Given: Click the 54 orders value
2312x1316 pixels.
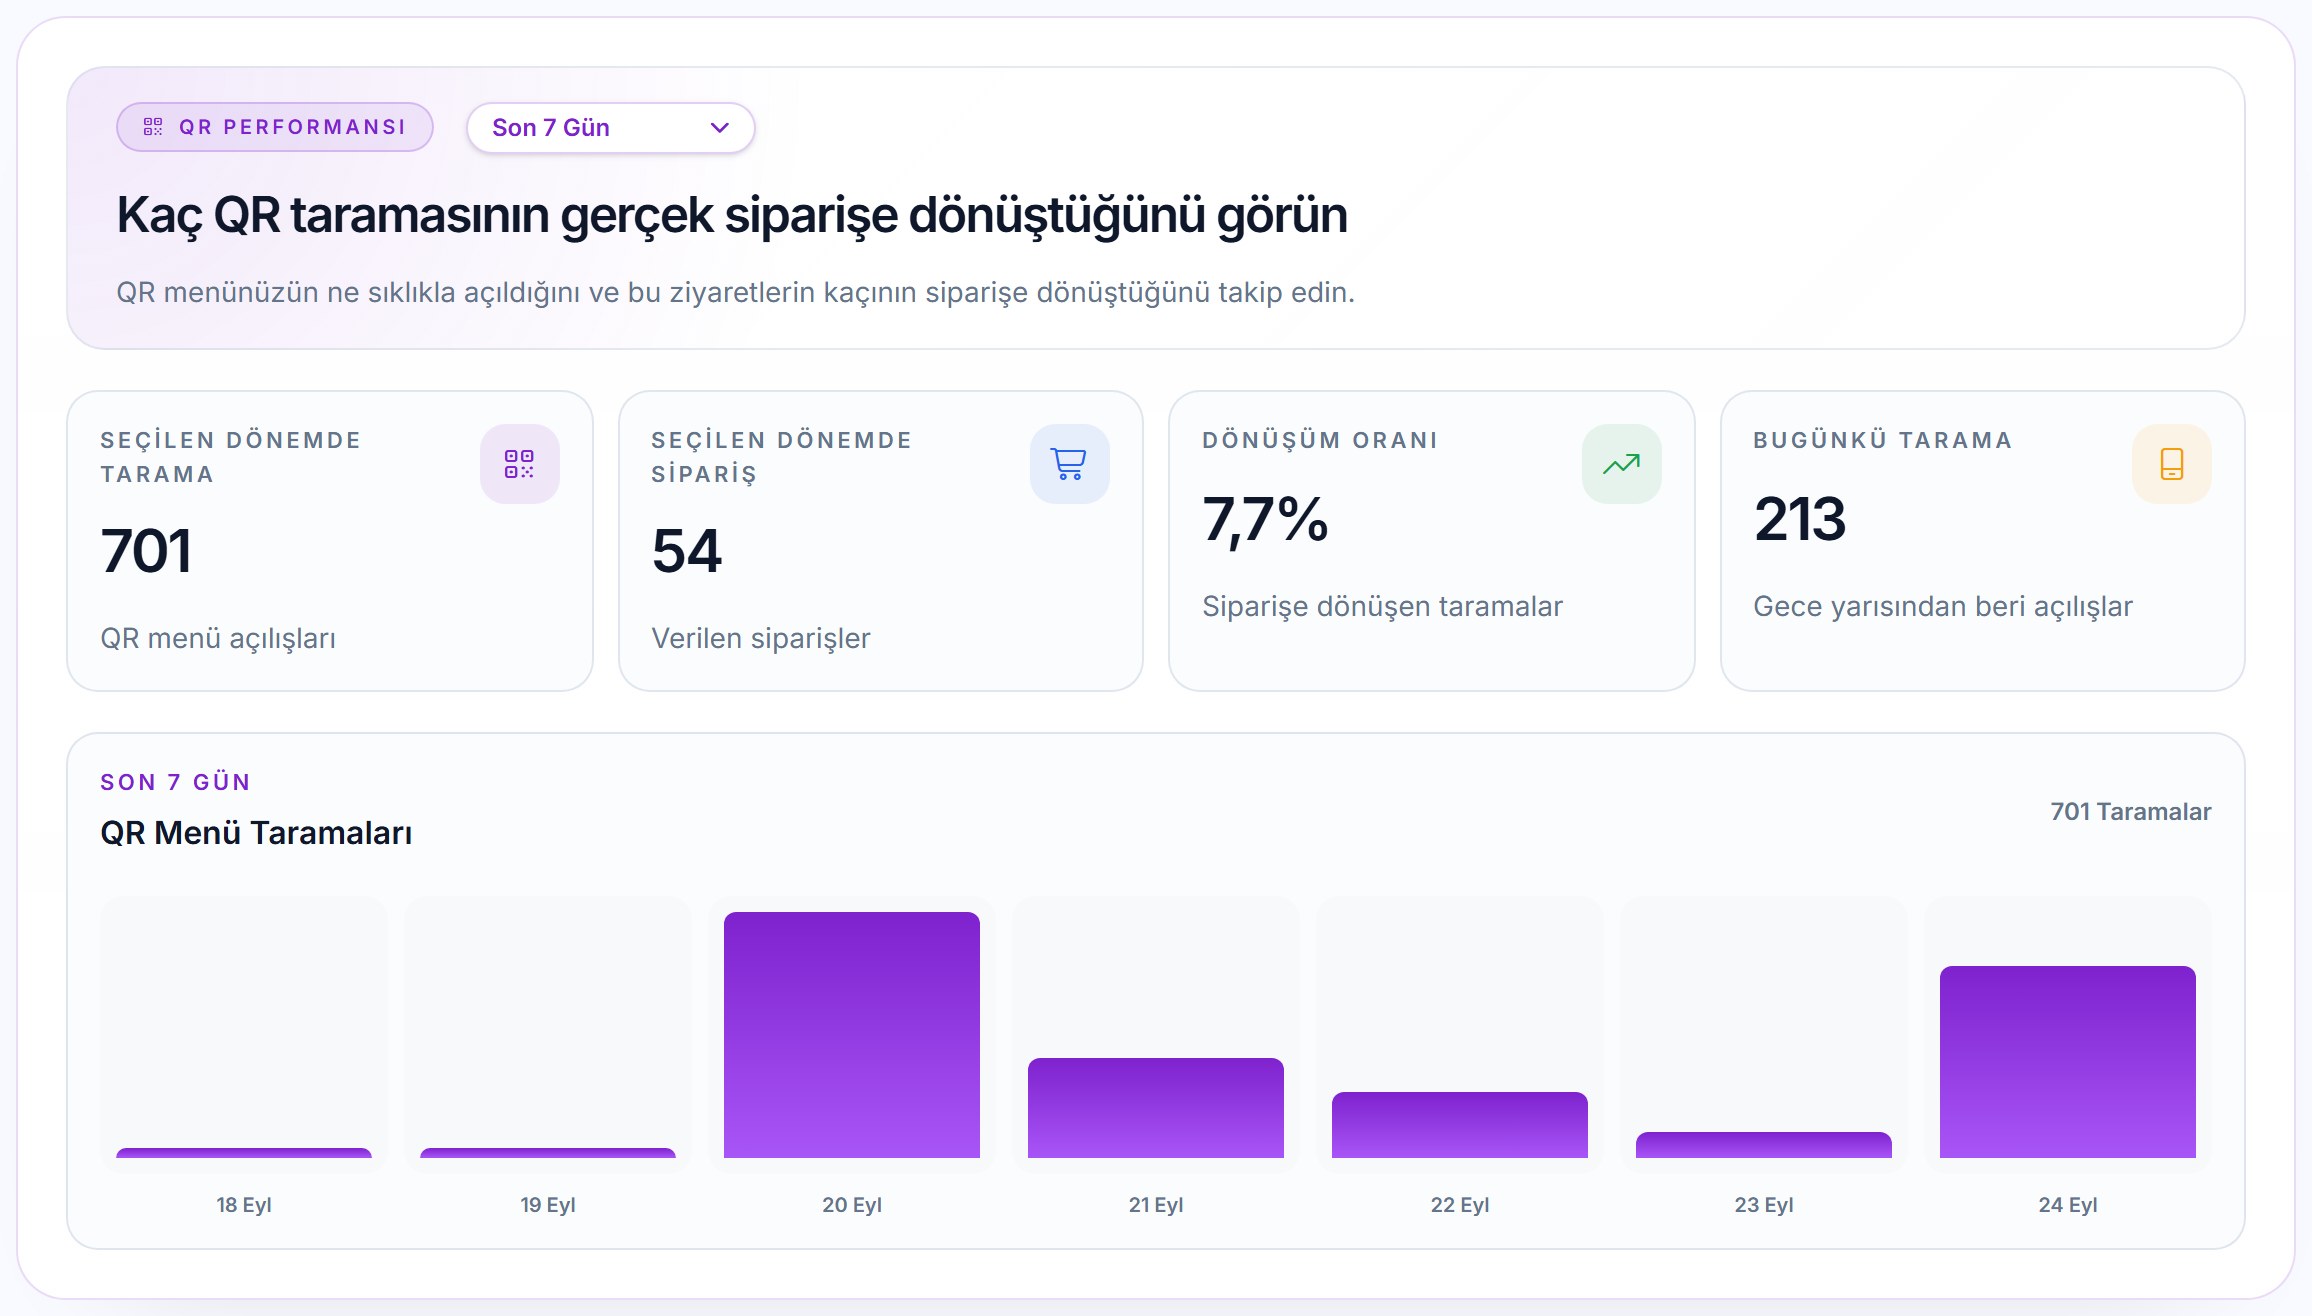Looking at the screenshot, I should coord(687,551).
